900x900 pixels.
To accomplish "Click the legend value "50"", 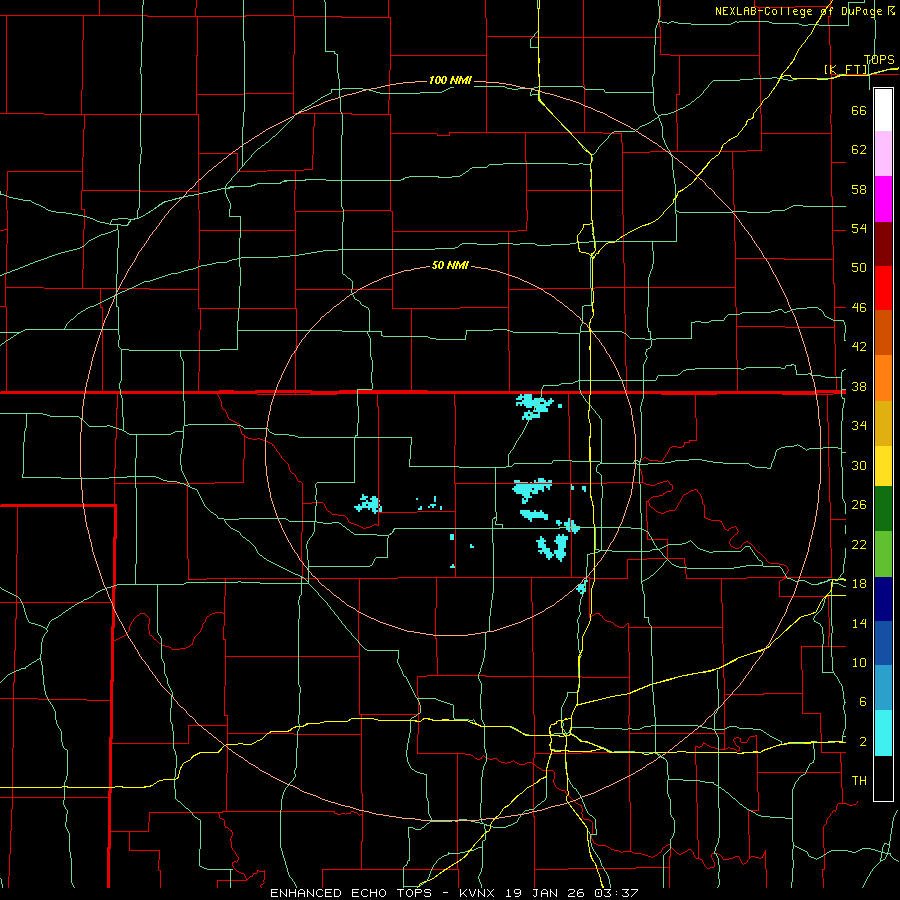I will click(859, 267).
